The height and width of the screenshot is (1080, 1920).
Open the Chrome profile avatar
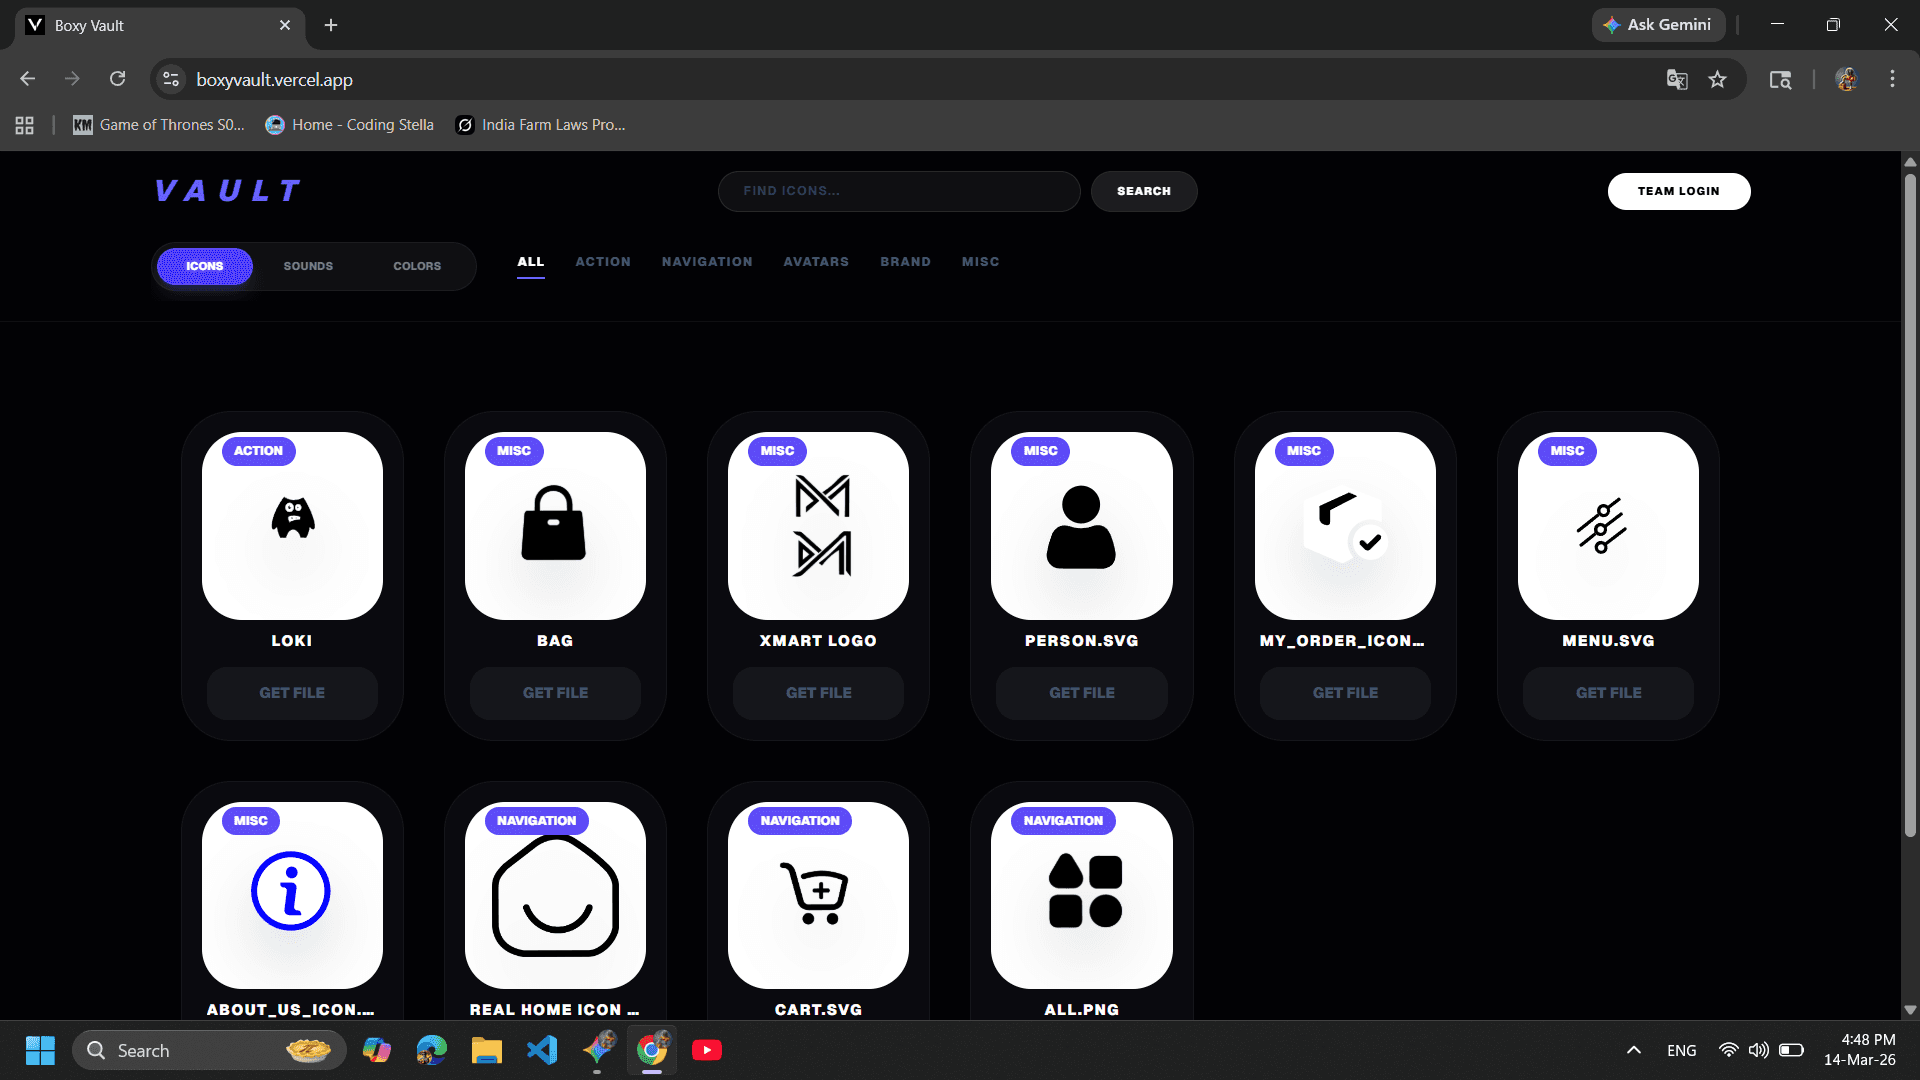click(x=1846, y=79)
